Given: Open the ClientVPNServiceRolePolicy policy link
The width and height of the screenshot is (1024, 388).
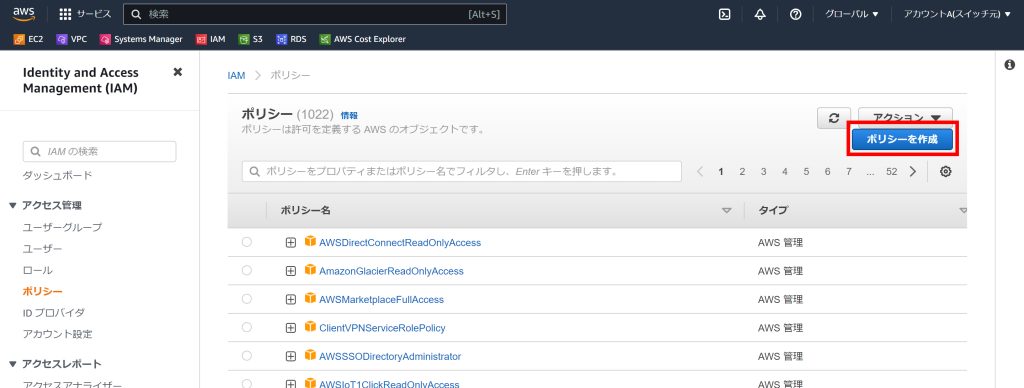Looking at the screenshot, I should click(x=382, y=327).
